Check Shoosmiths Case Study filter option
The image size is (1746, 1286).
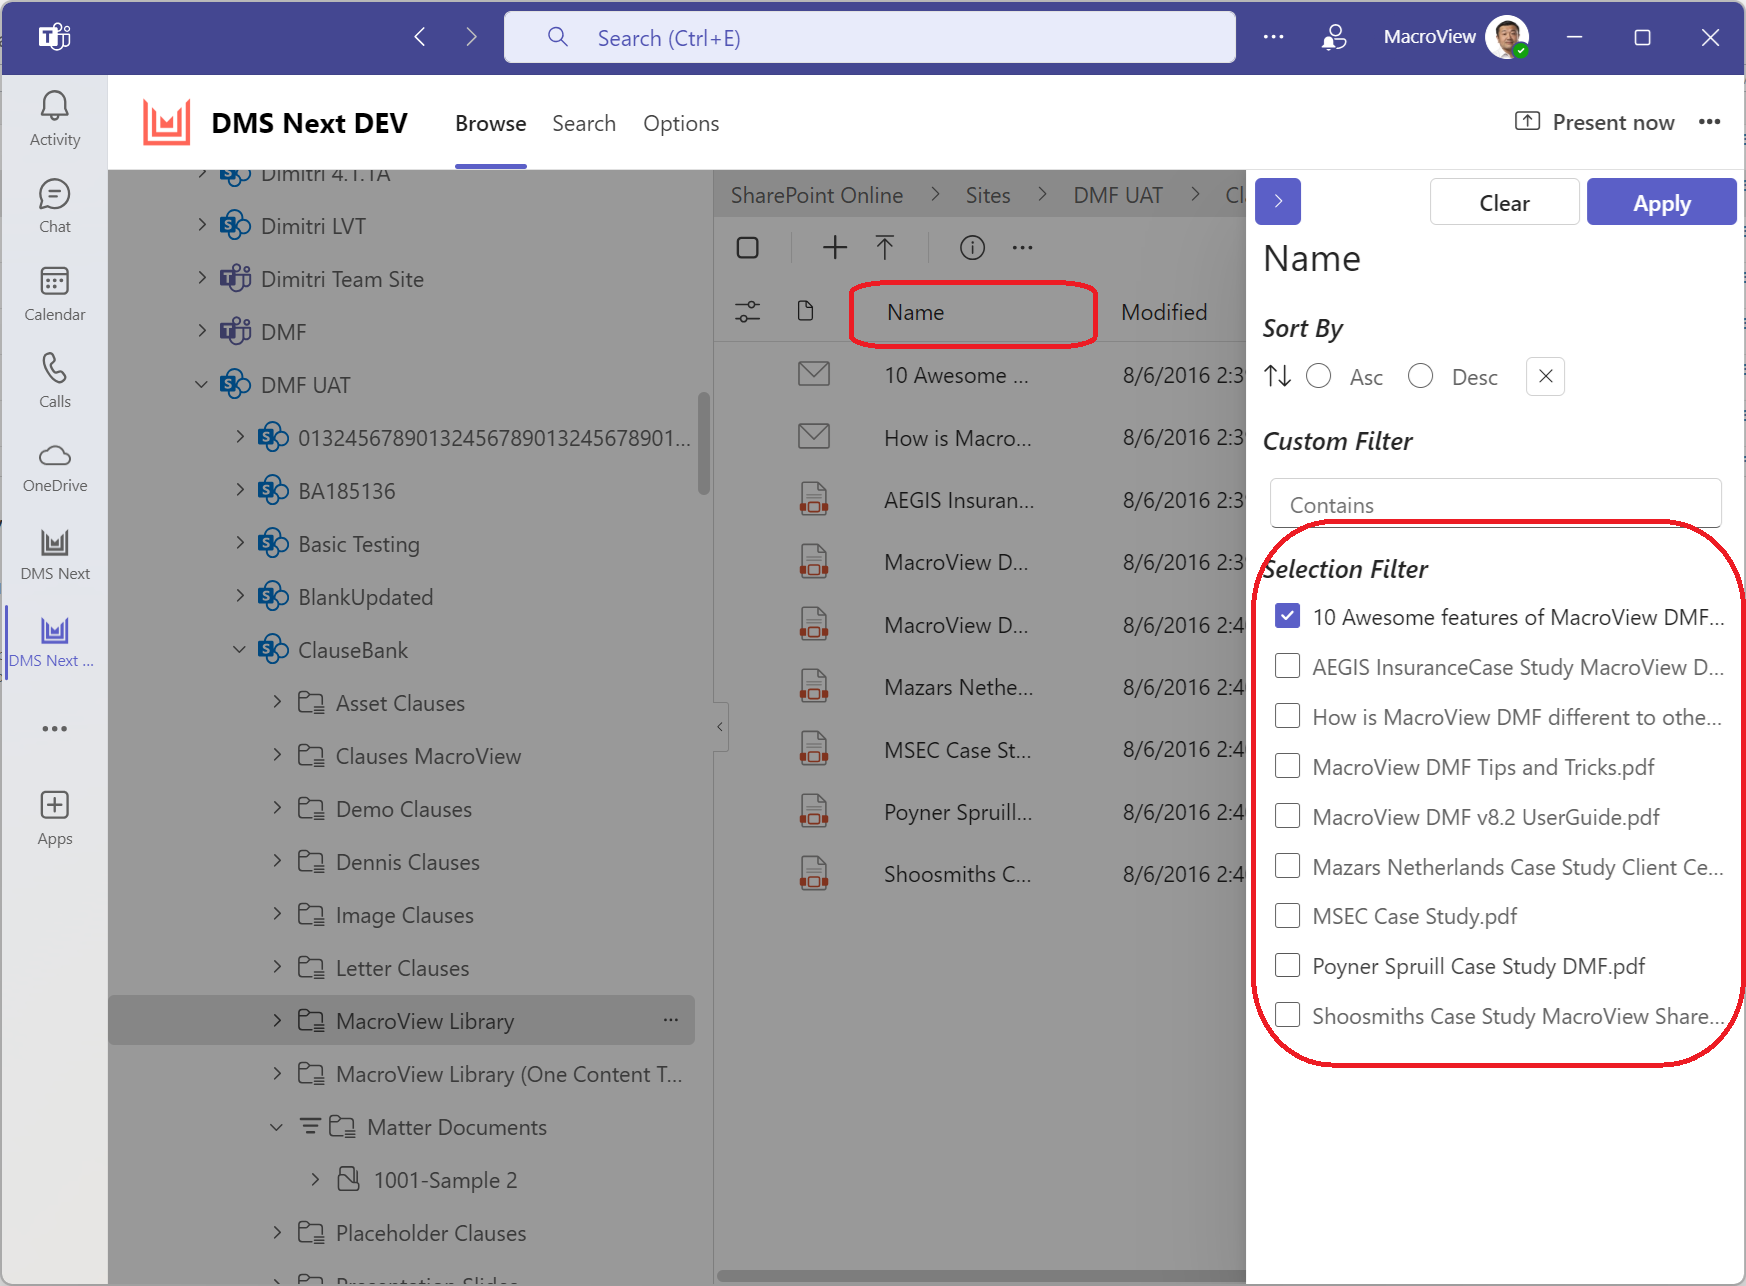1288,1015
